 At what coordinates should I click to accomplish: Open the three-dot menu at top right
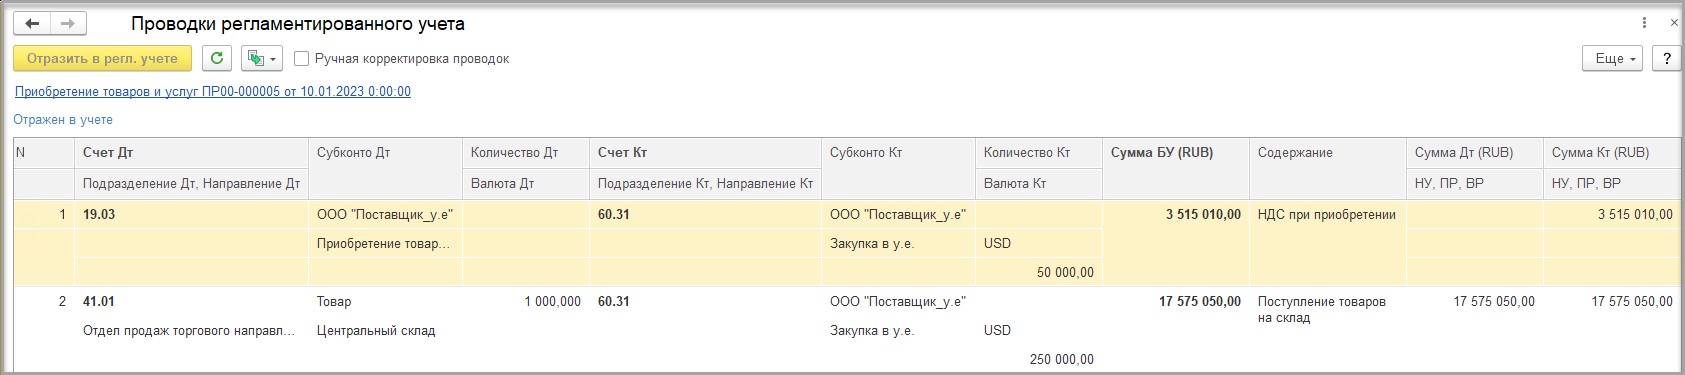point(1645,23)
